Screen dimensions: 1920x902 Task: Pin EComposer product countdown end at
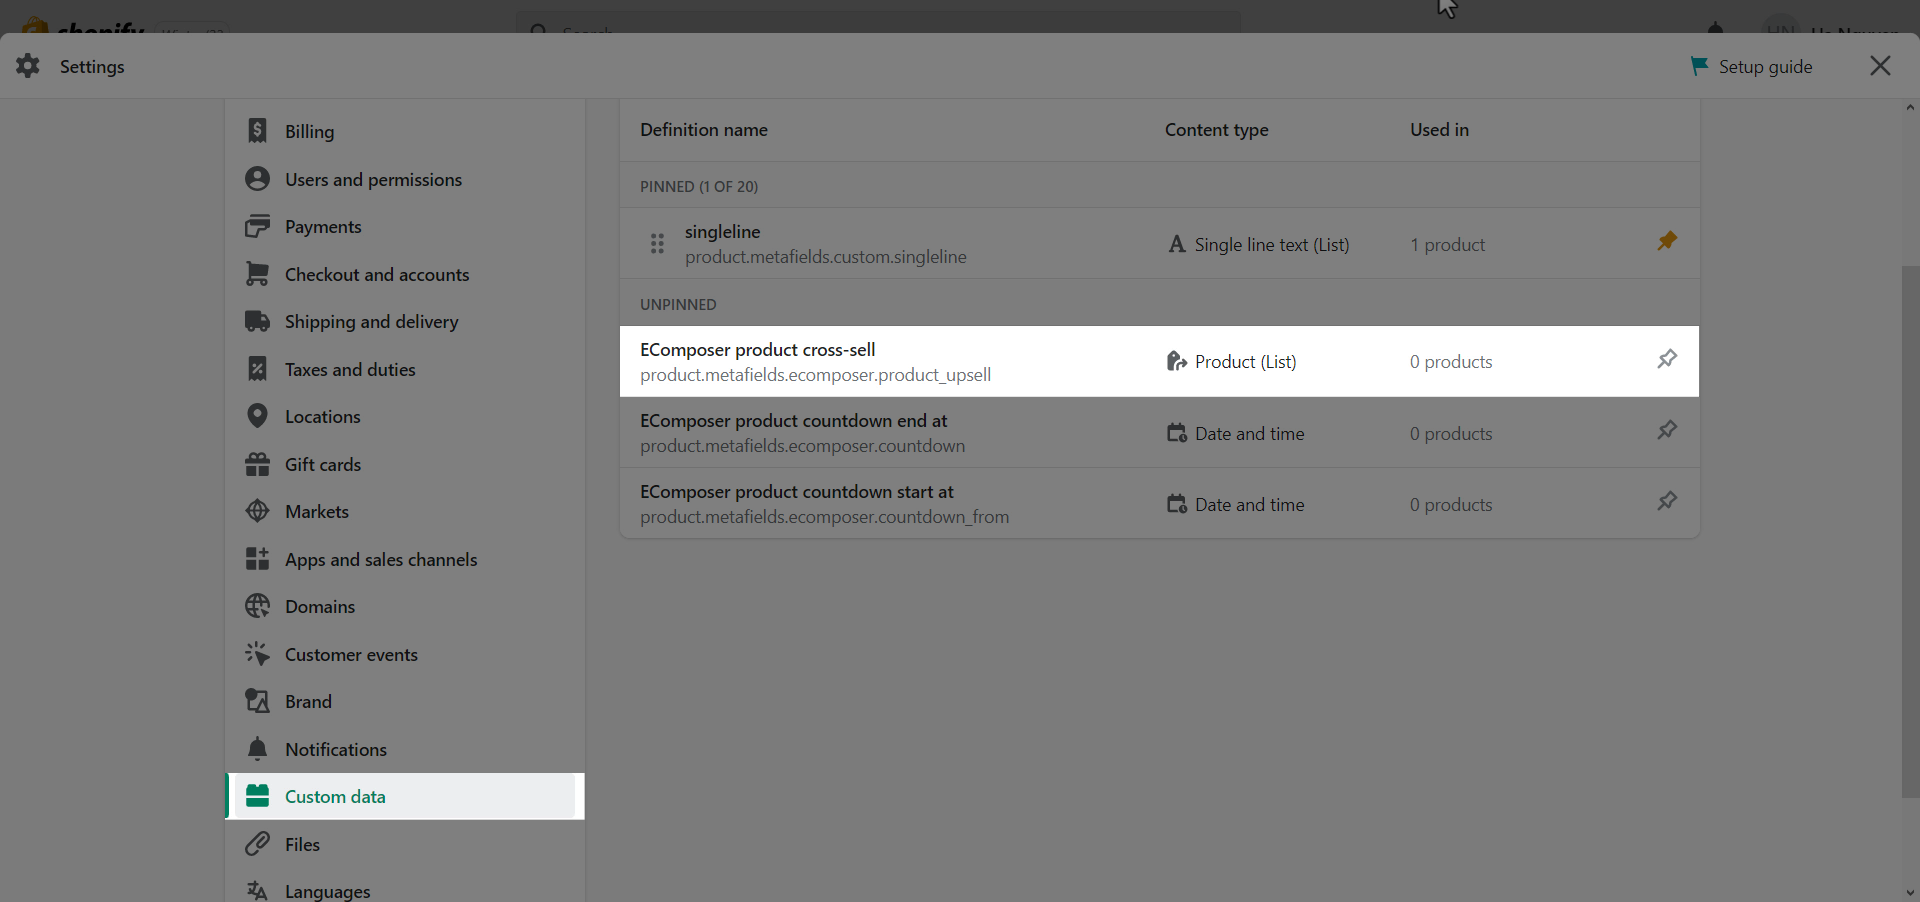click(1667, 430)
